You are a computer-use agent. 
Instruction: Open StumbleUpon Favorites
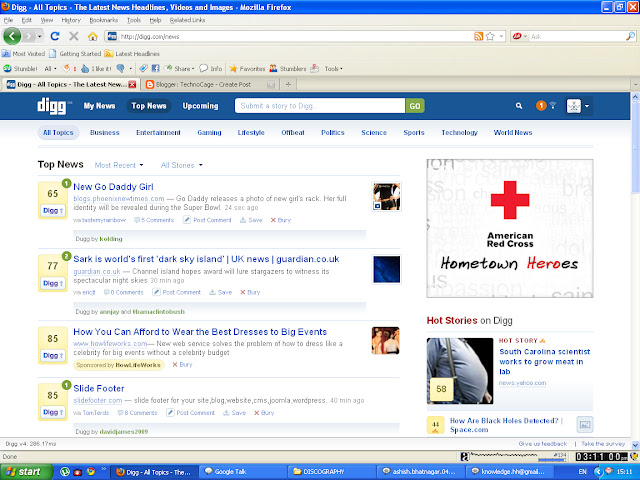pyautogui.click(x=247, y=69)
